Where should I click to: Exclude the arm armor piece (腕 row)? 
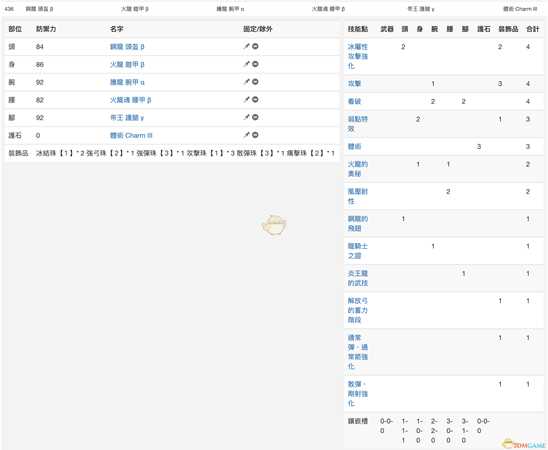point(255,82)
